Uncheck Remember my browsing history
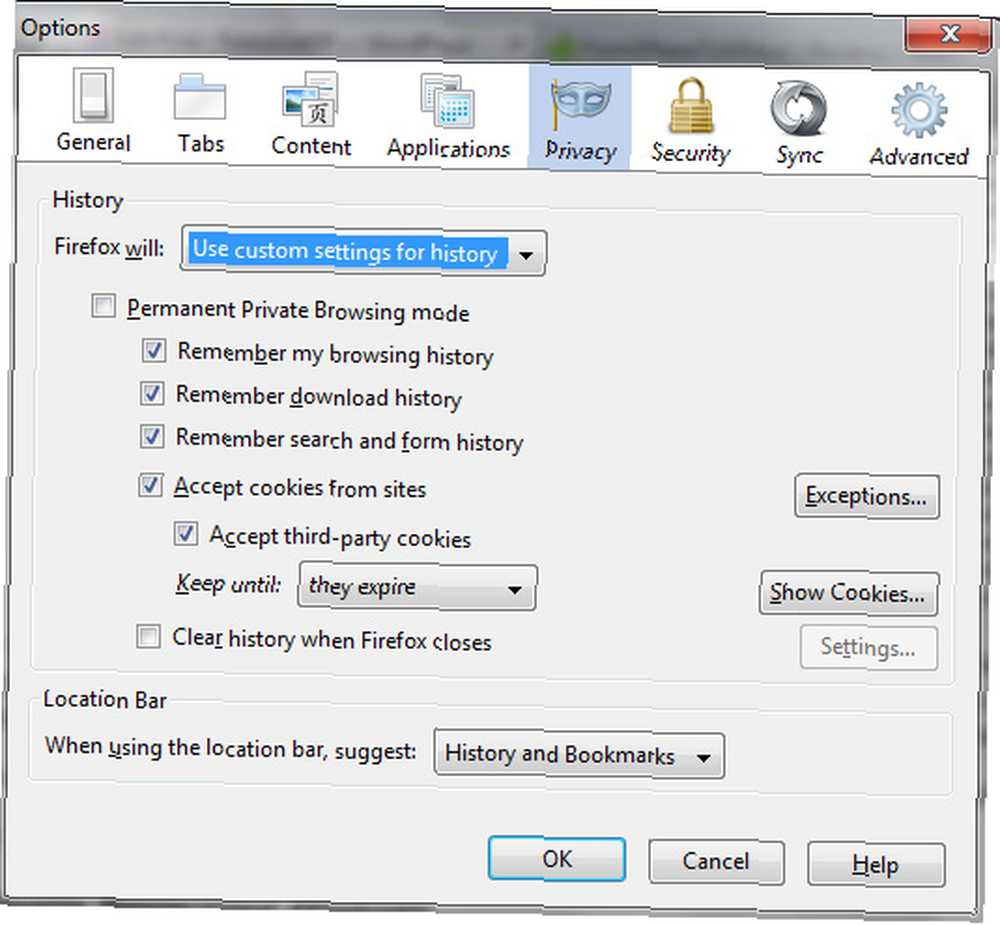The width and height of the screenshot is (1000, 925). pyautogui.click(x=154, y=350)
